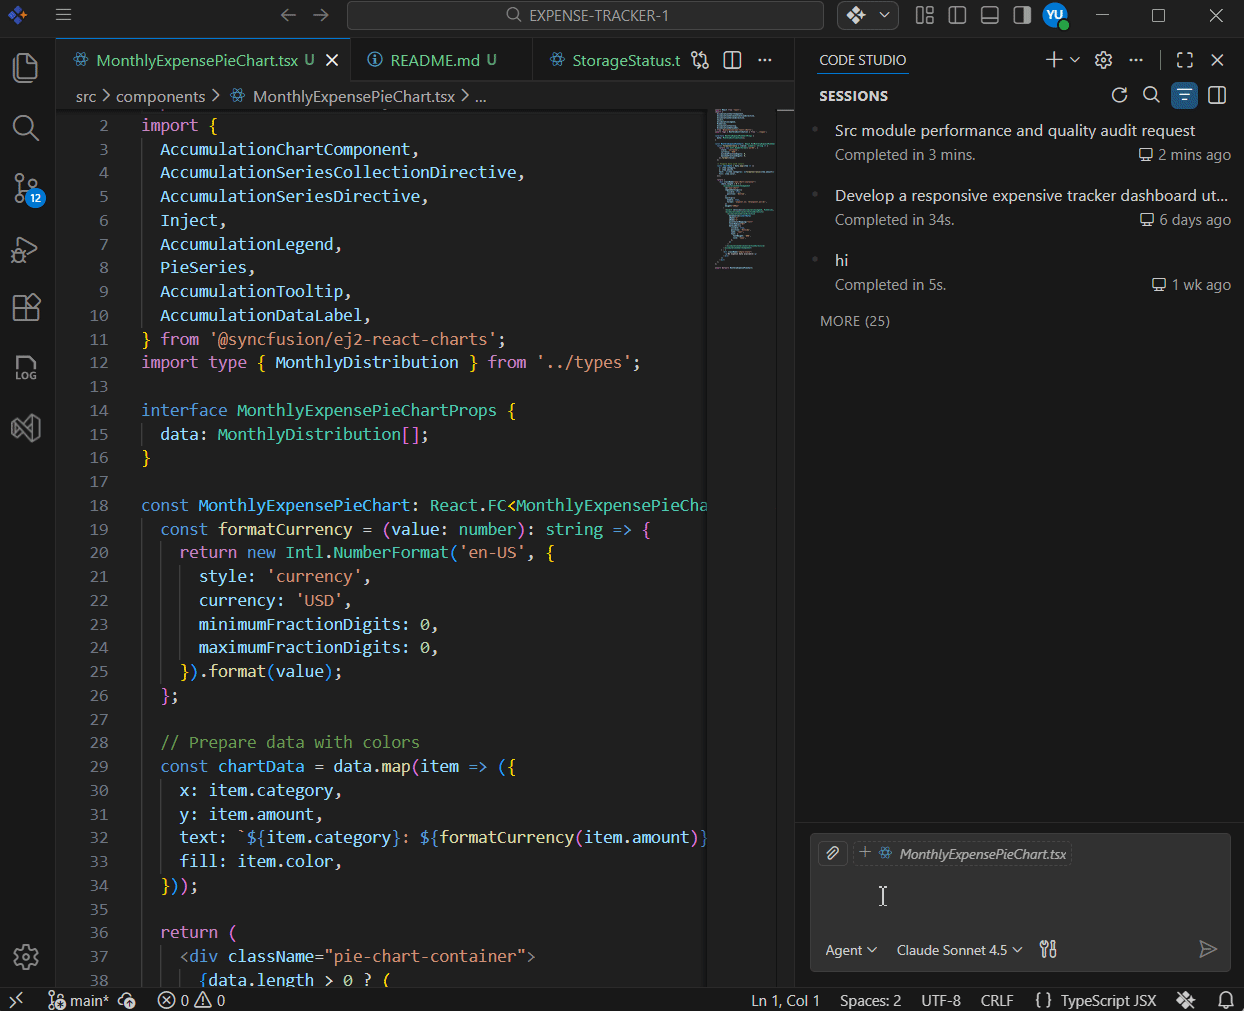The width and height of the screenshot is (1244, 1011).
Task: Open changes compare icon in editor toolbar
Action: pyautogui.click(x=700, y=60)
